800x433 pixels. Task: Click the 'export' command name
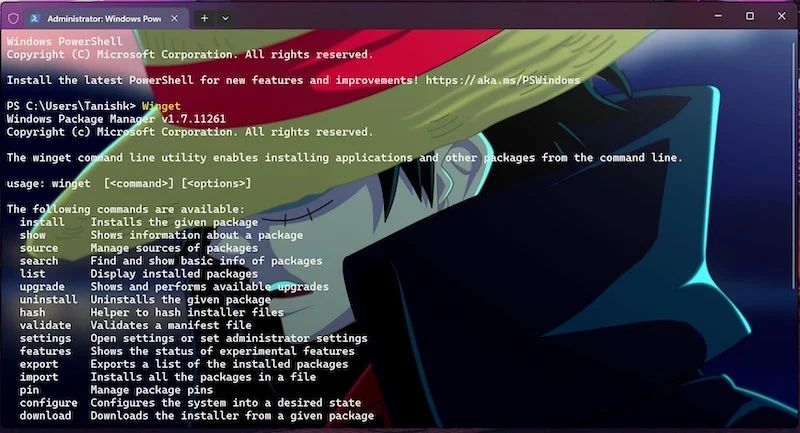(39, 364)
